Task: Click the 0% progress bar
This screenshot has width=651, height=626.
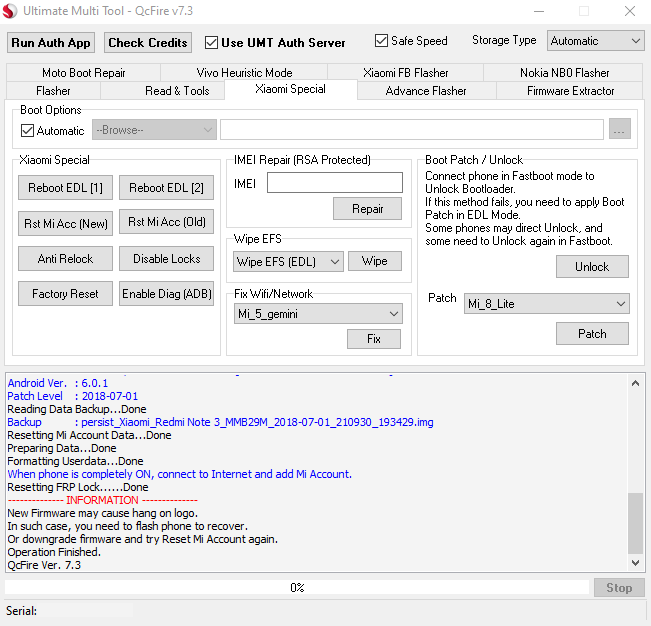Action: coord(297,587)
